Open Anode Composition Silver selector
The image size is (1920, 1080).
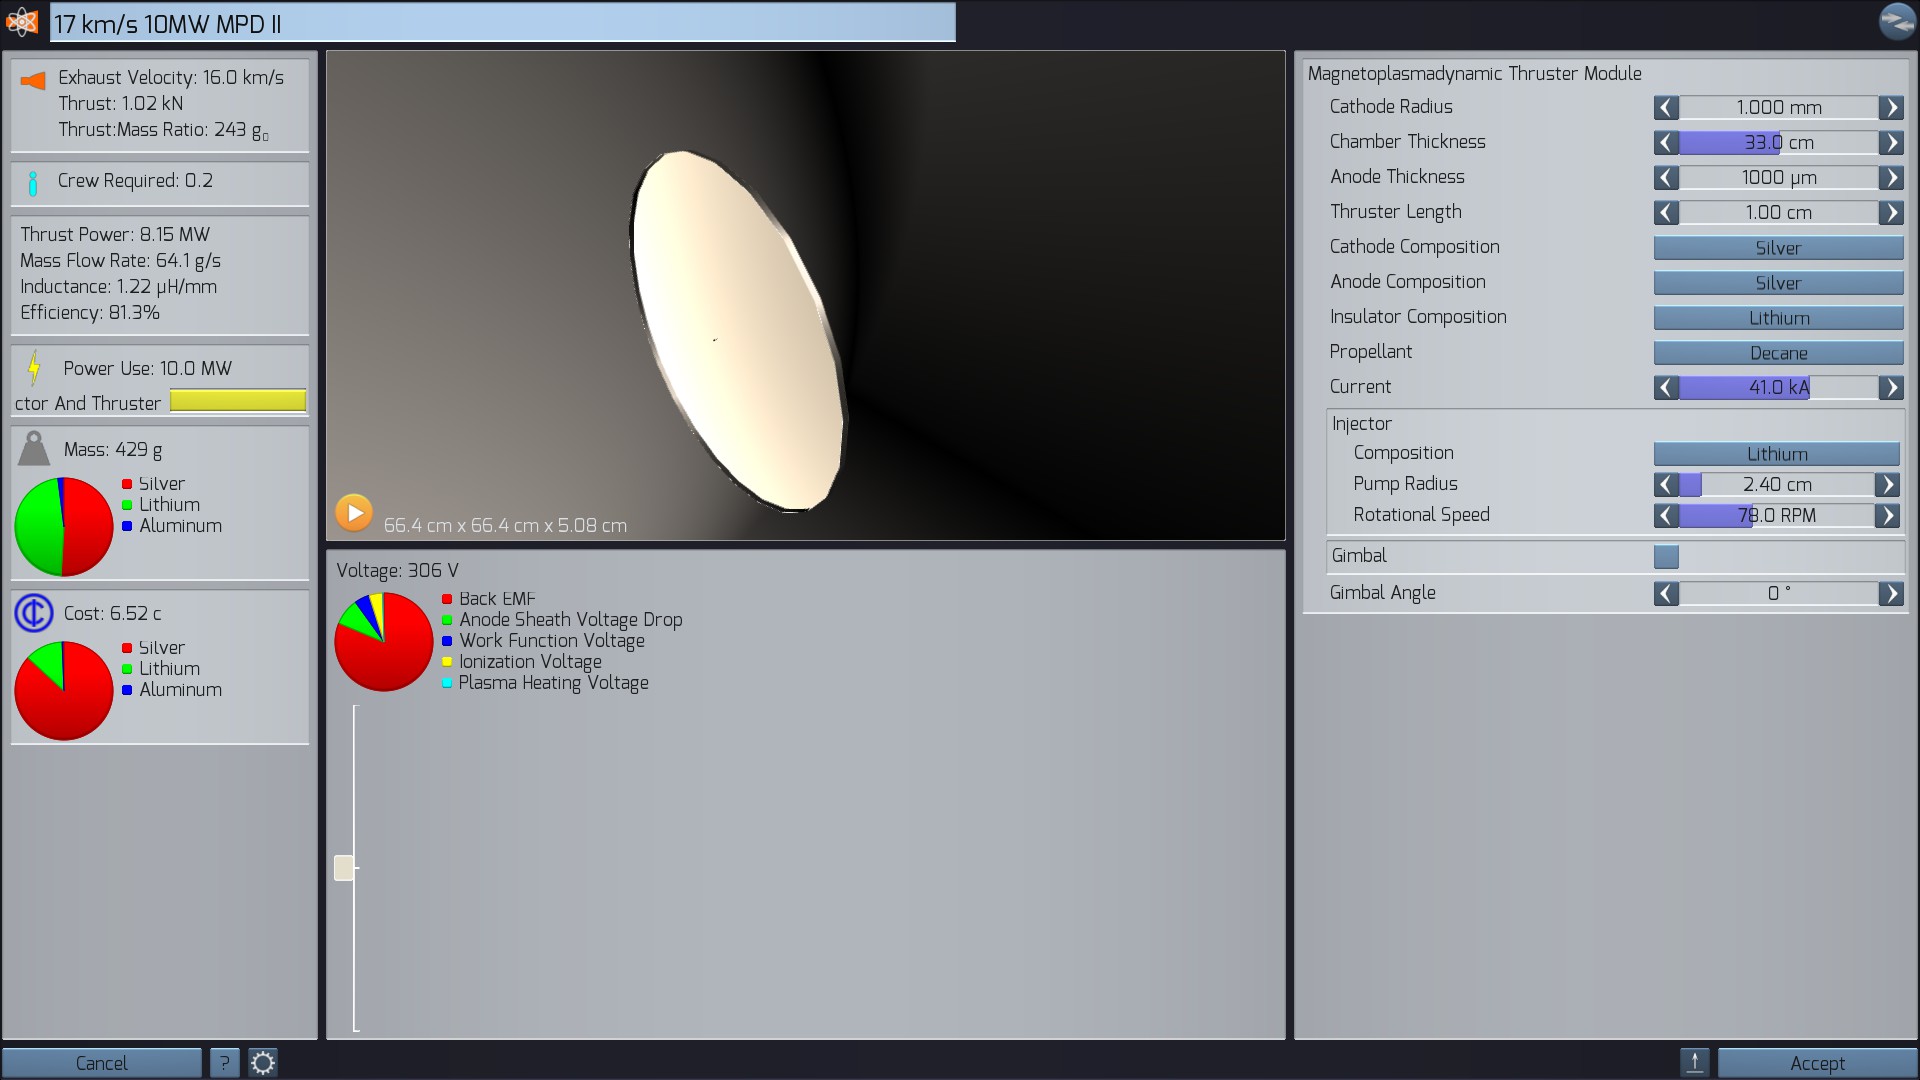[1778, 282]
